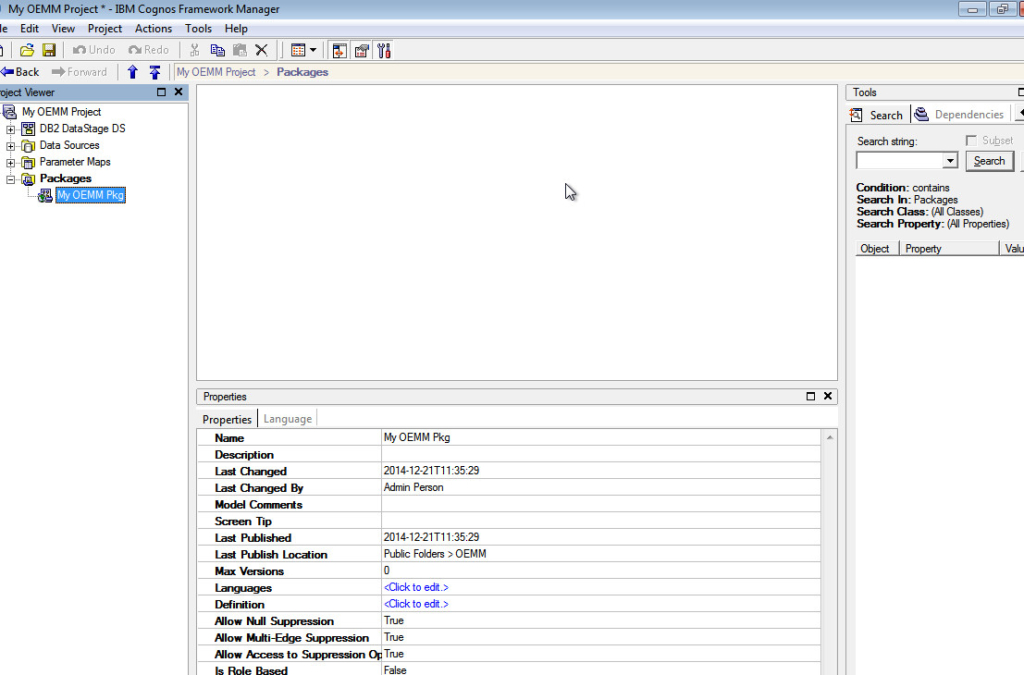Image resolution: width=1024 pixels, height=675 pixels.
Task: Save the project using the floppy disk icon
Action: coord(49,50)
